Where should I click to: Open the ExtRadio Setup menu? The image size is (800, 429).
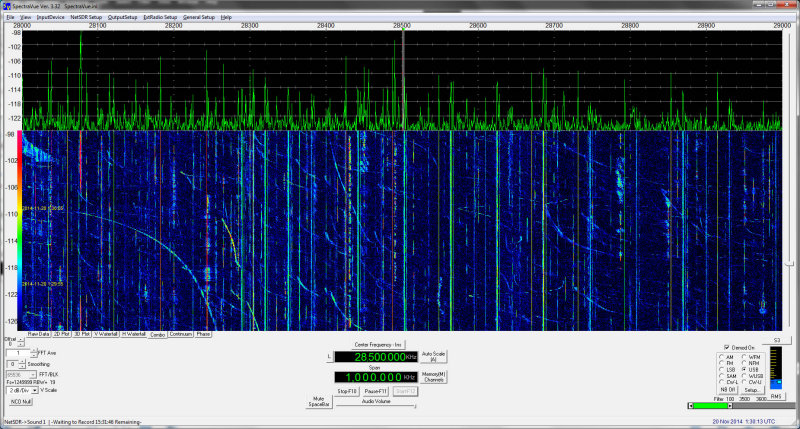[x=160, y=17]
